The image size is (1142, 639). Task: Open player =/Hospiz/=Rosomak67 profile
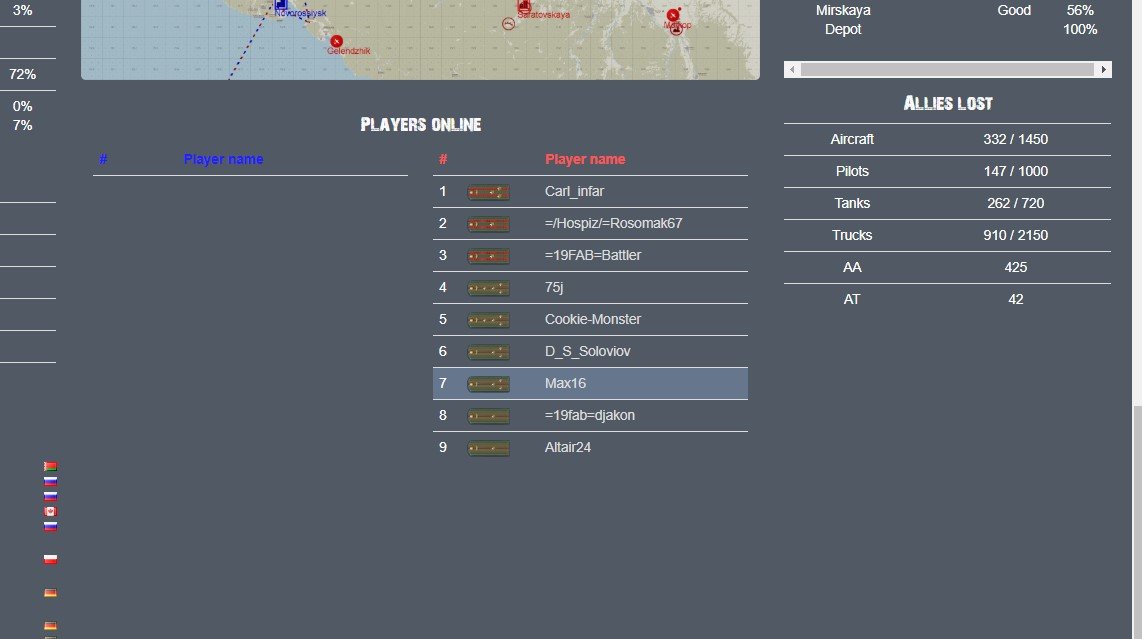click(x=613, y=224)
